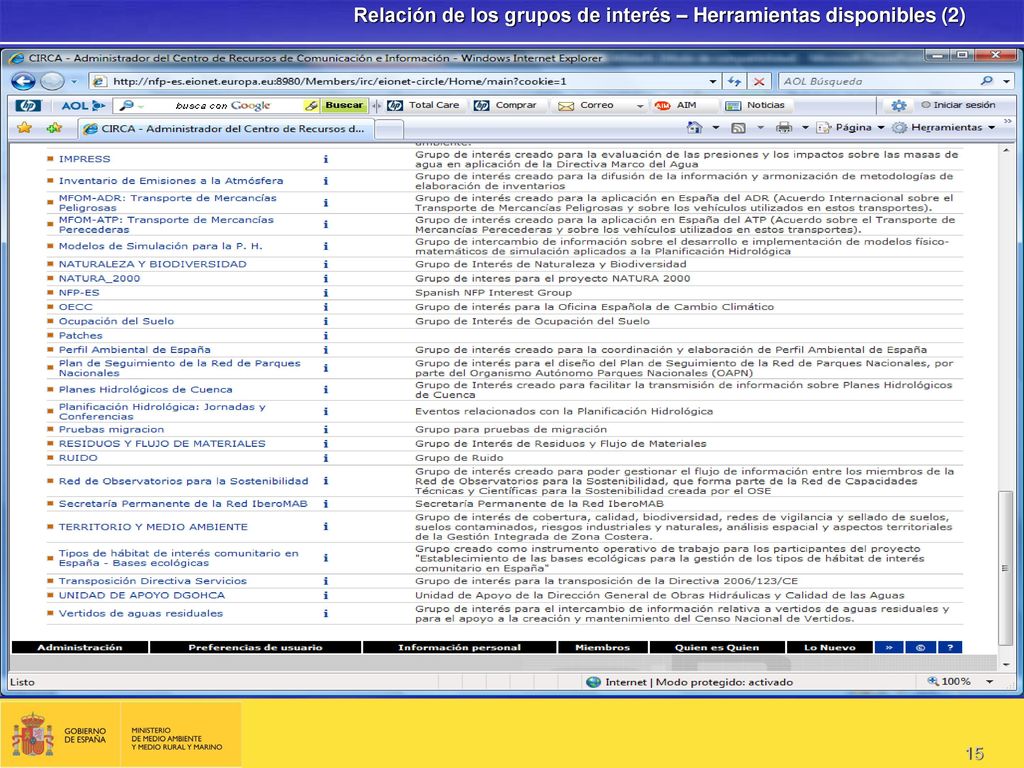Expand the Home button dropdown arrow
This screenshot has width=1024, height=768.
point(715,128)
